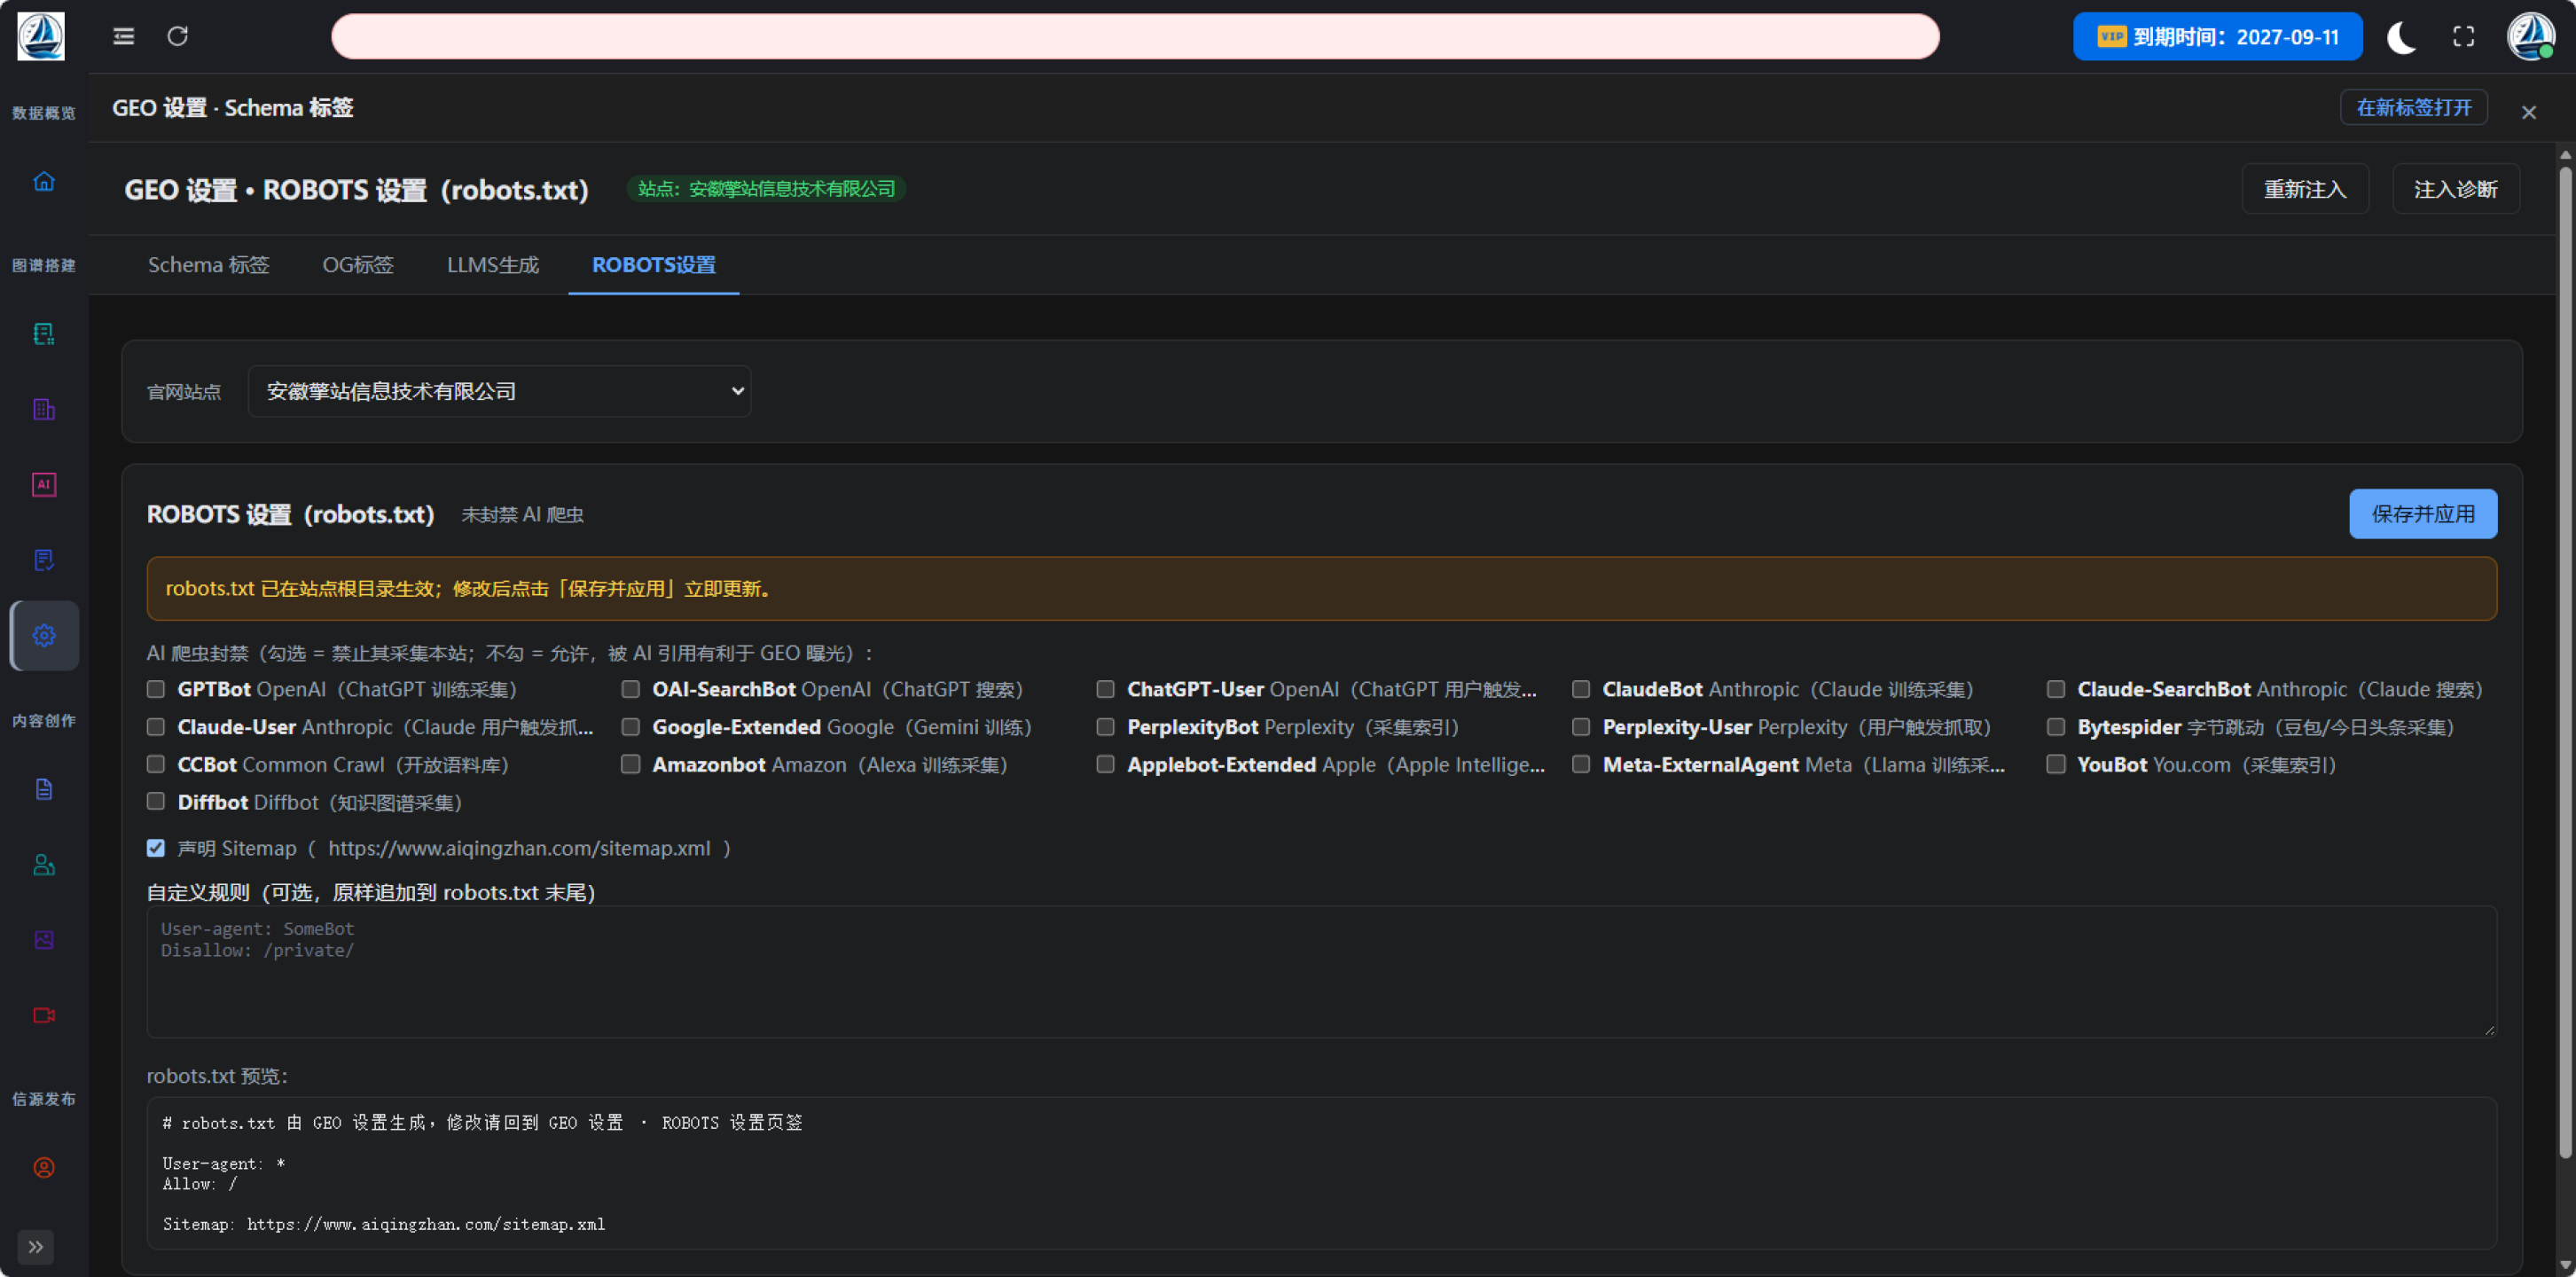
Task: Open the purple building sidebar icon
Action: click(x=44, y=409)
